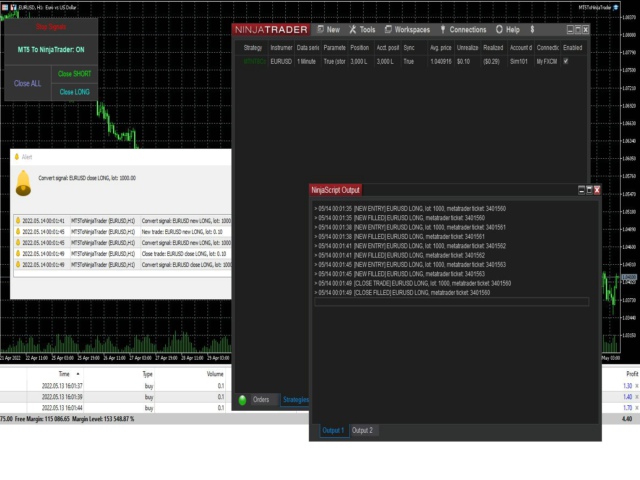Click the Close LONG button
Screen dimensions: 640x480
pyautogui.click(x=74, y=92)
